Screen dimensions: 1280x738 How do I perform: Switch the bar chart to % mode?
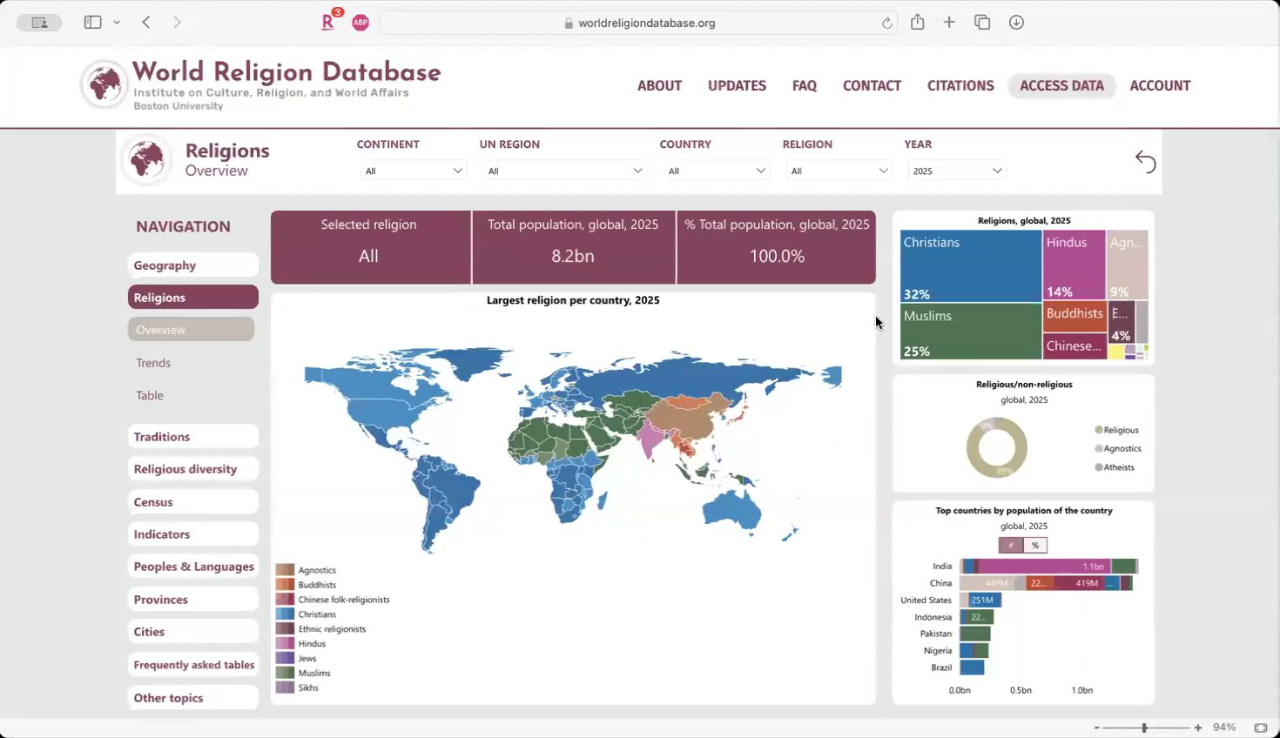[x=1035, y=545]
